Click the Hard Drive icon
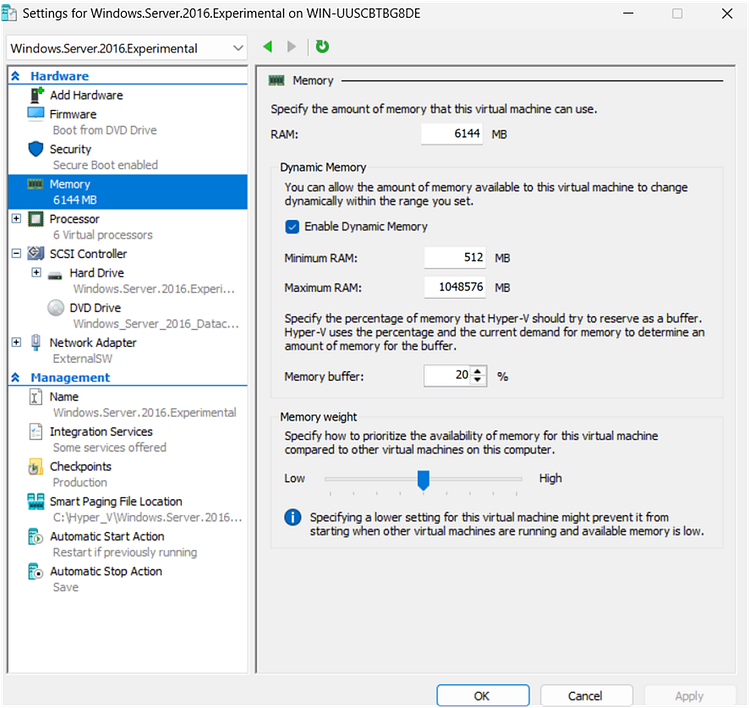Viewport: 750px width, 708px height. pos(55,275)
